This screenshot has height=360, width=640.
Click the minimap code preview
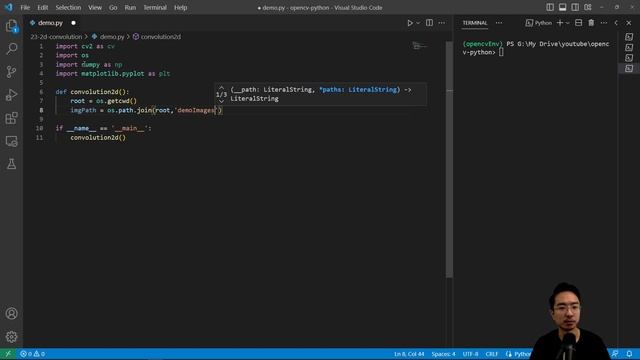[419, 46]
